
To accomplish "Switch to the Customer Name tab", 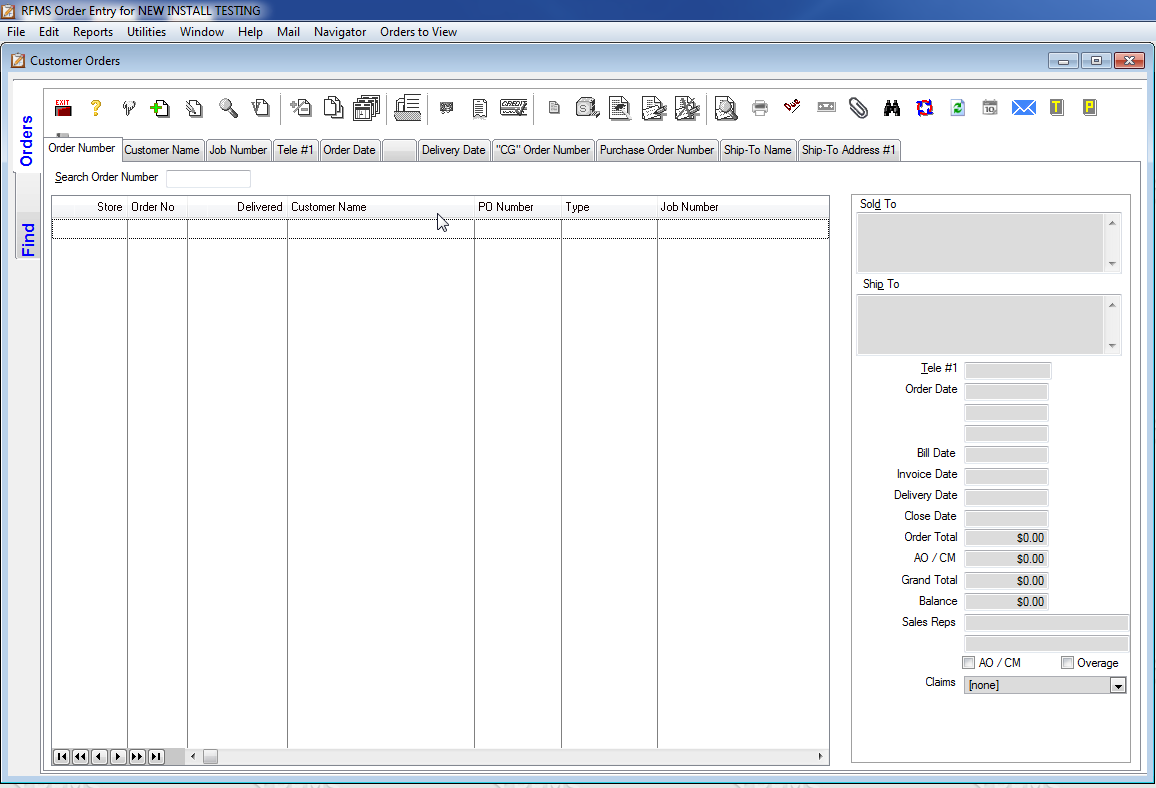I will [162, 149].
